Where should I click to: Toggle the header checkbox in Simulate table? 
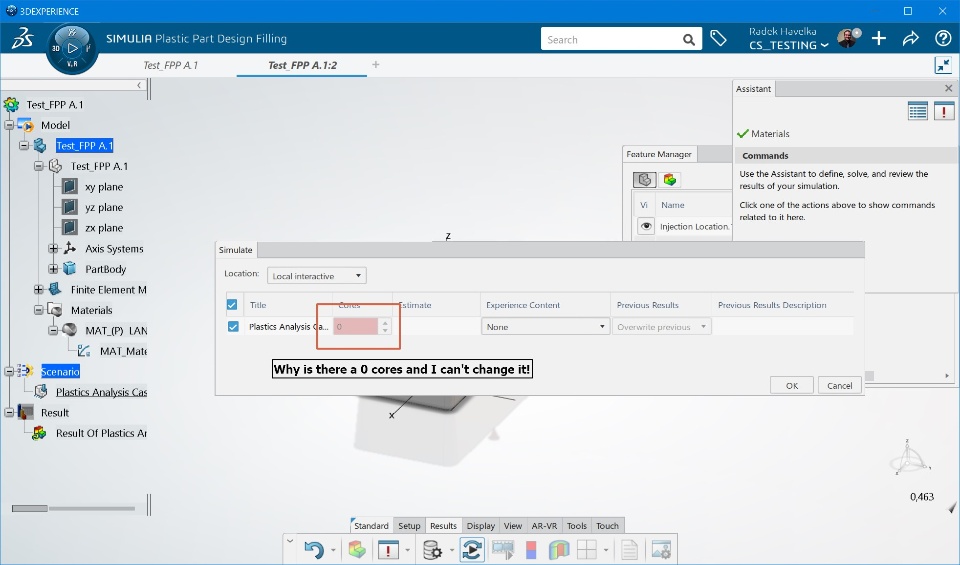pos(232,304)
